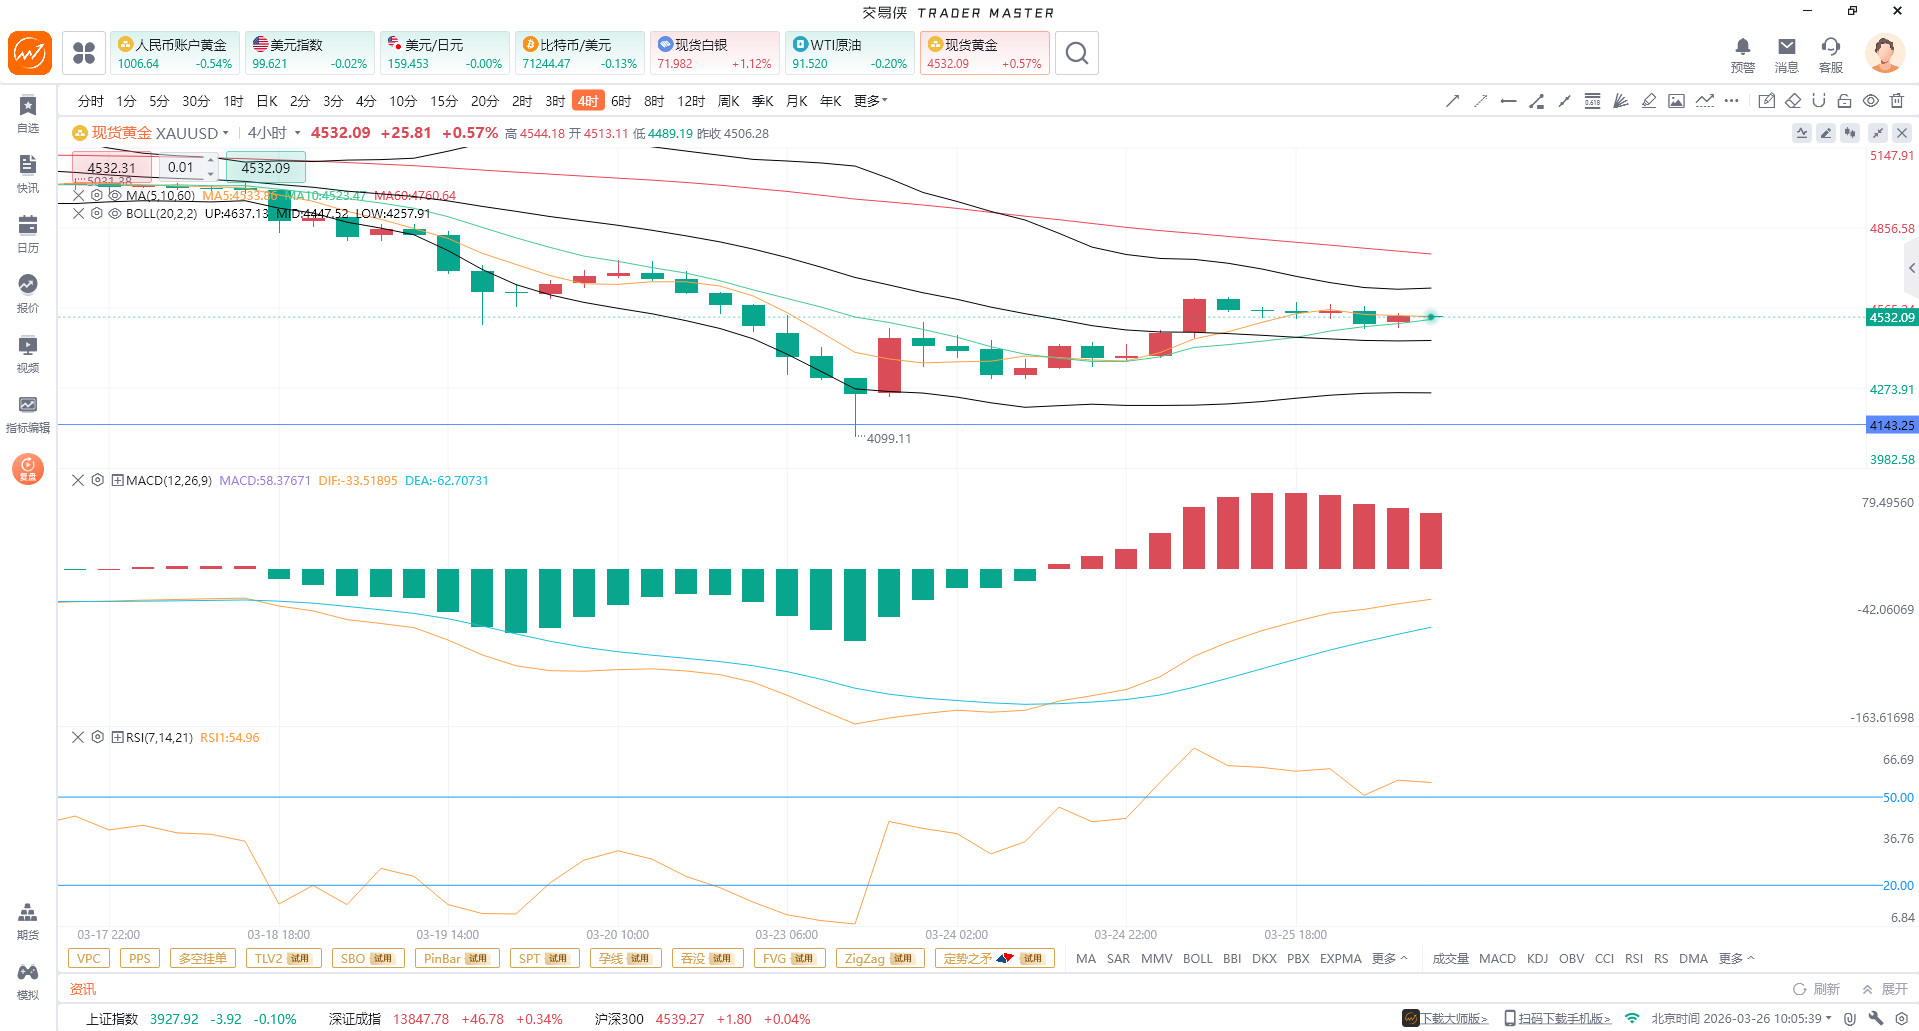The height and width of the screenshot is (1031, 1919).
Task: Select the fan lines drawing tool
Action: 1621,101
